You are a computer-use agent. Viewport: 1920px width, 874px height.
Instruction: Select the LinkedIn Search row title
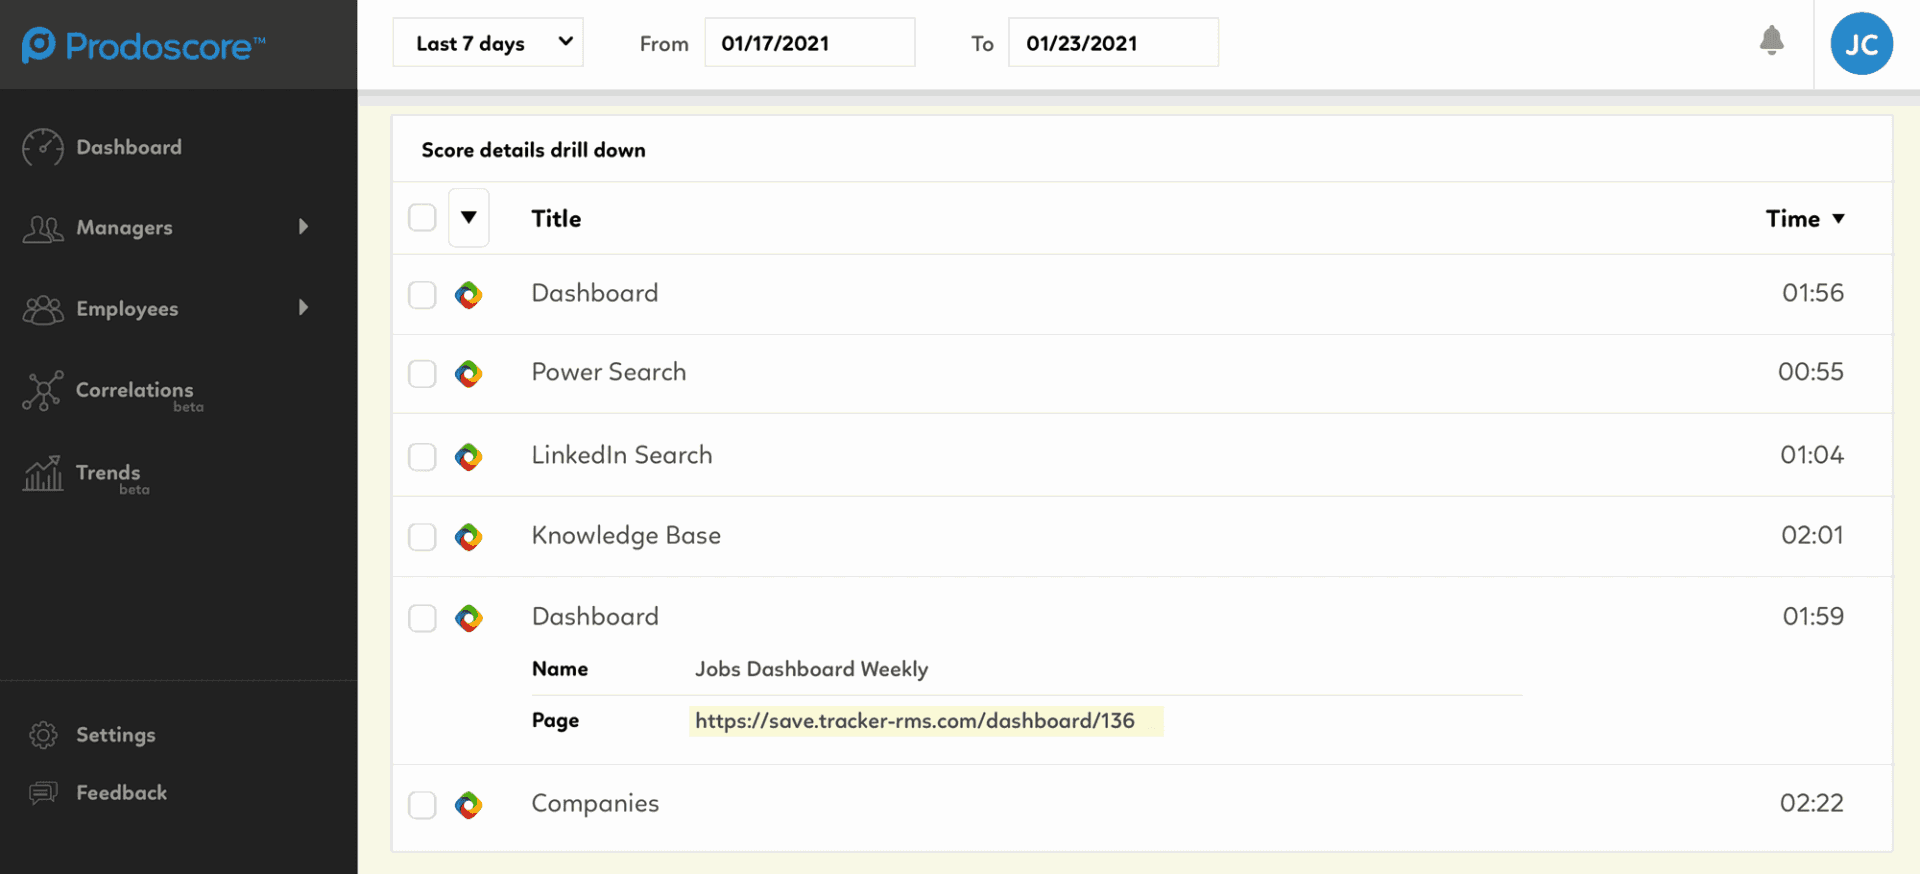point(622,455)
